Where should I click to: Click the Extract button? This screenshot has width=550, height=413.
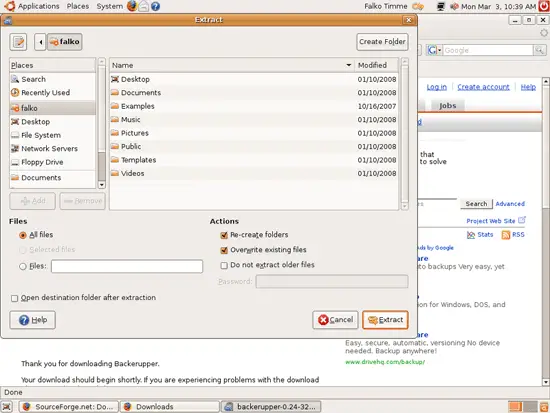tap(385, 320)
